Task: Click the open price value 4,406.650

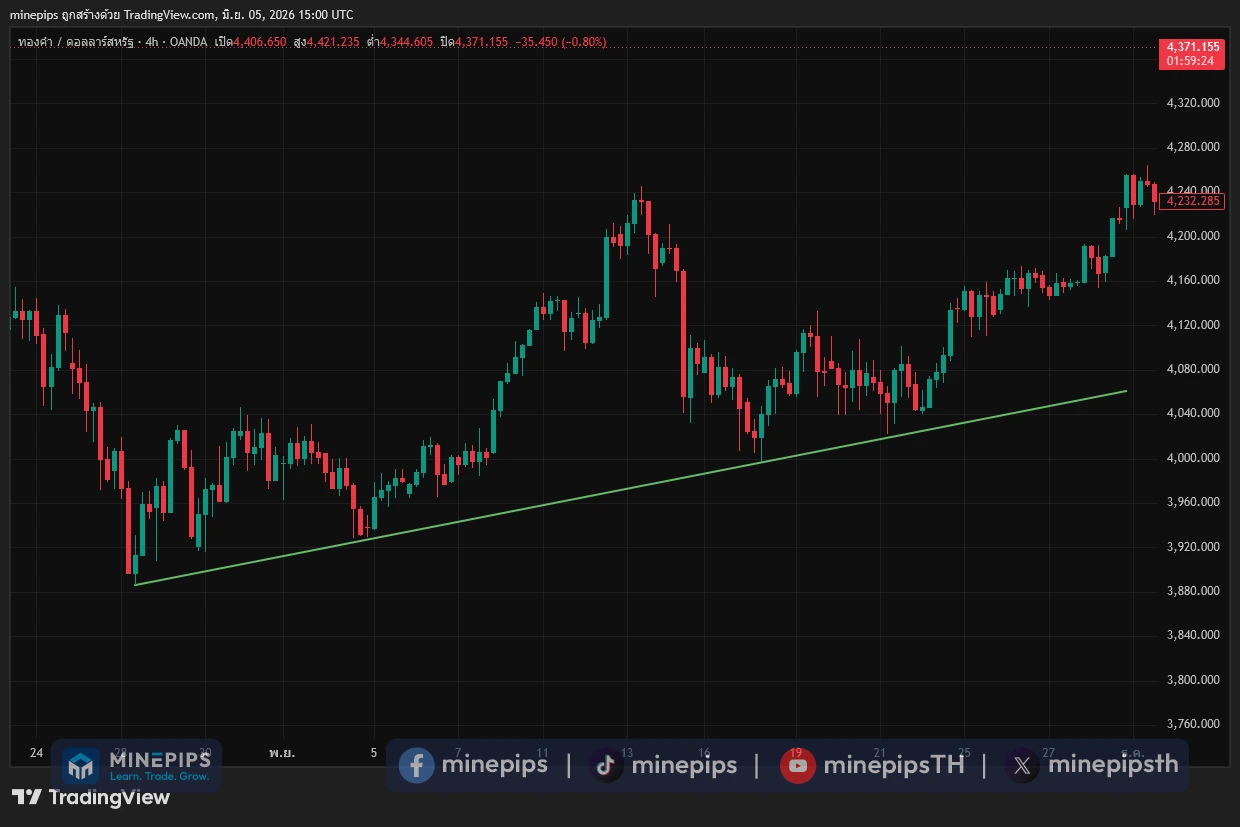Action: 260,42
